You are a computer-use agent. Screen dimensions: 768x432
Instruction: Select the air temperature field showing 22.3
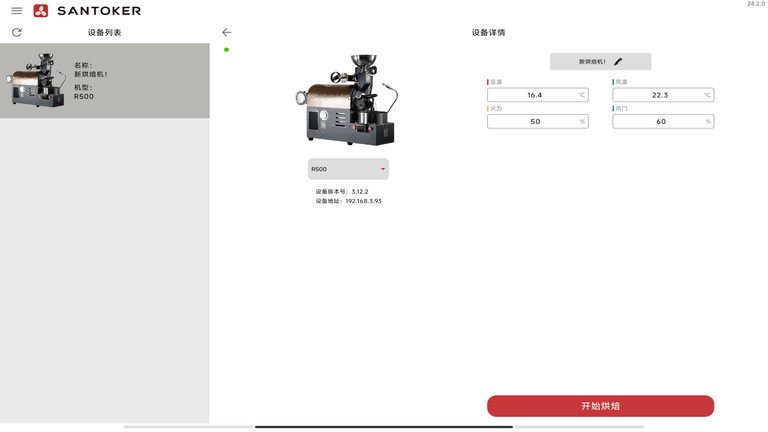(x=662, y=95)
